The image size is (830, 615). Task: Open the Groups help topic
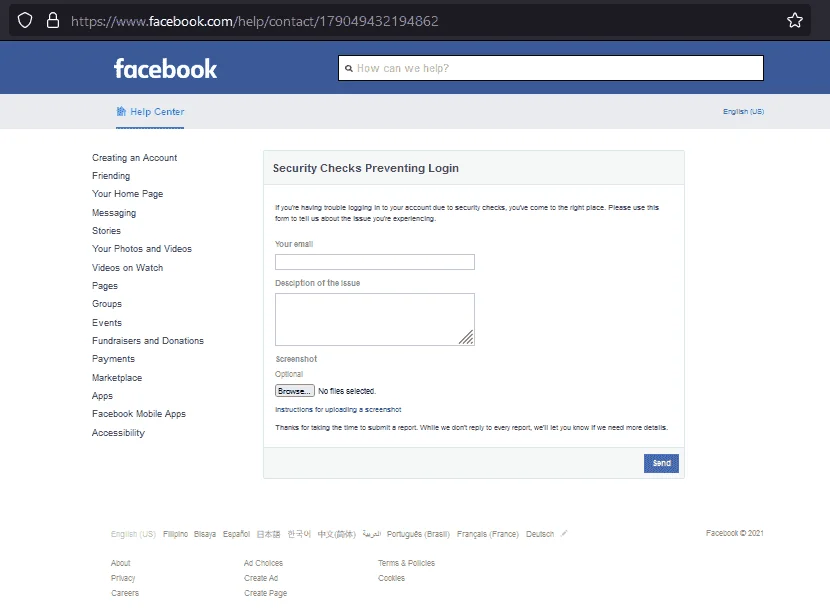pyautogui.click(x=107, y=304)
